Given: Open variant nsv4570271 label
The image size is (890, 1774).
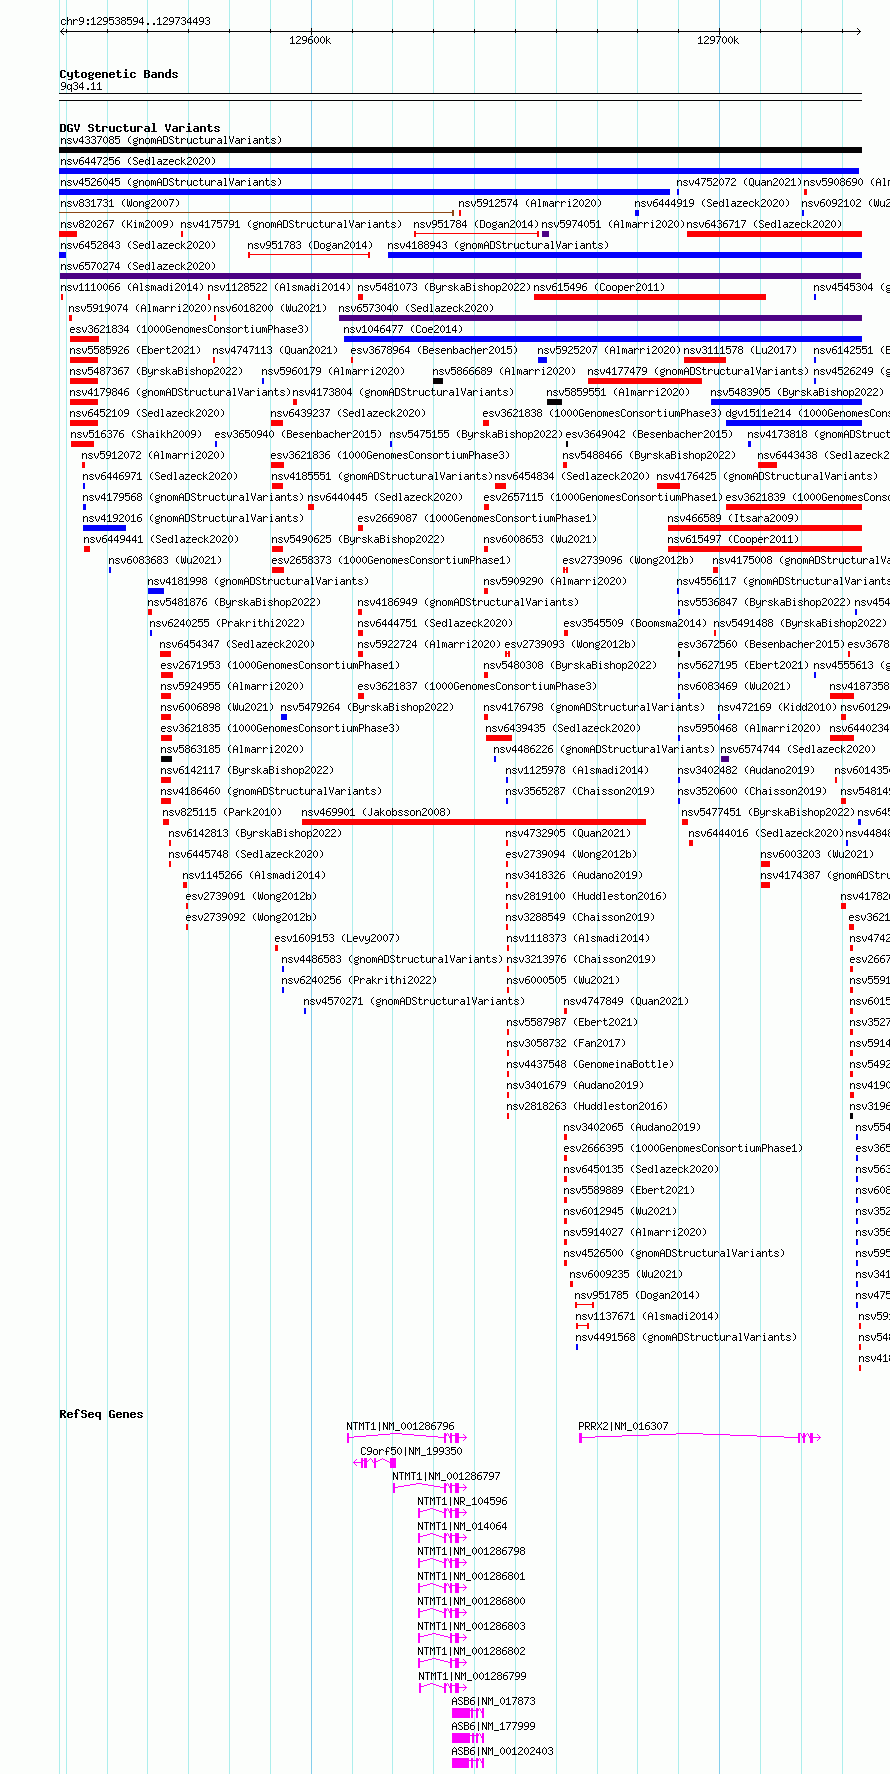Looking at the screenshot, I should [414, 1001].
